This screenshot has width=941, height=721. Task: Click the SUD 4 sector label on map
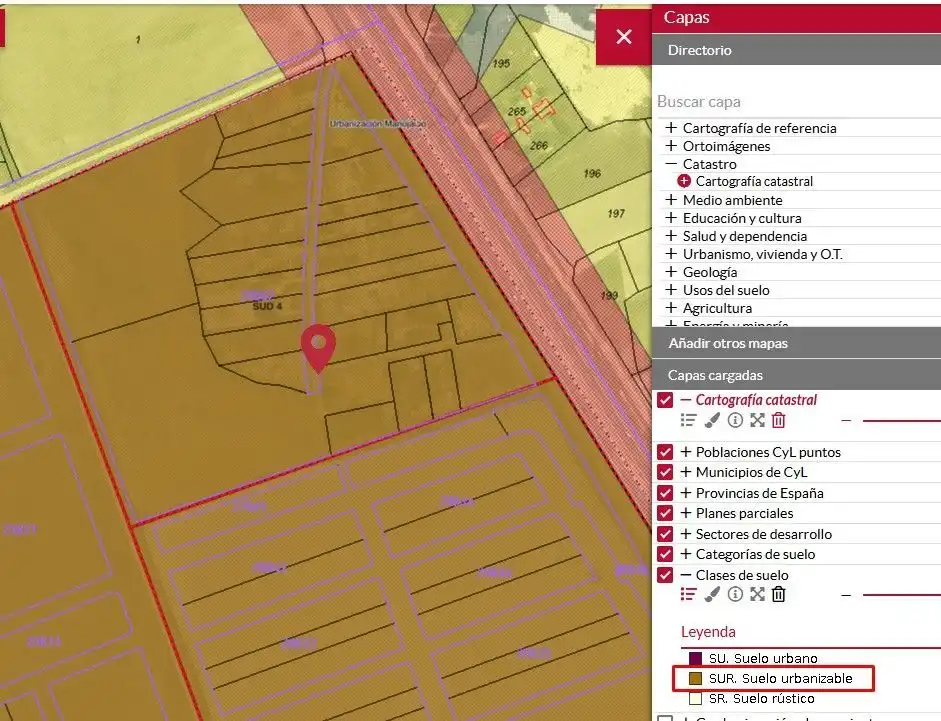pyautogui.click(x=267, y=306)
